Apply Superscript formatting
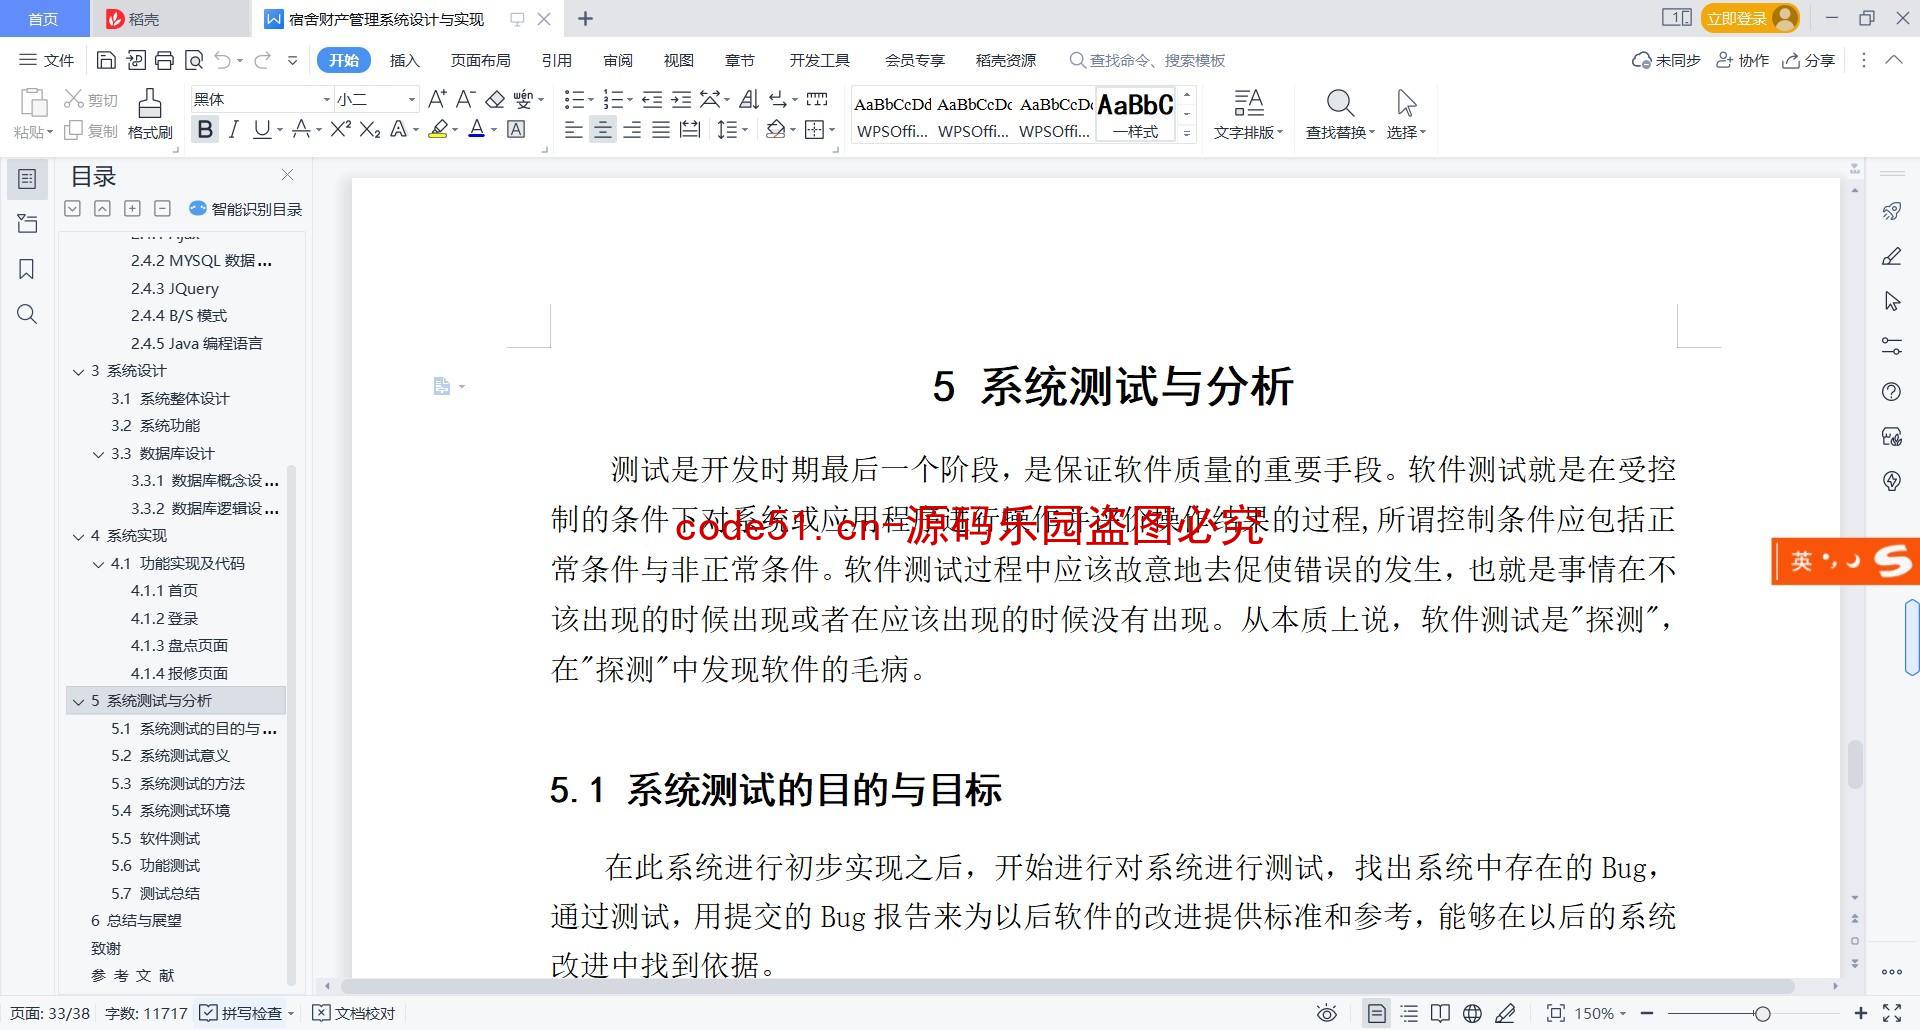Image resolution: width=1920 pixels, height=1030 pixels. click(340, 129)
